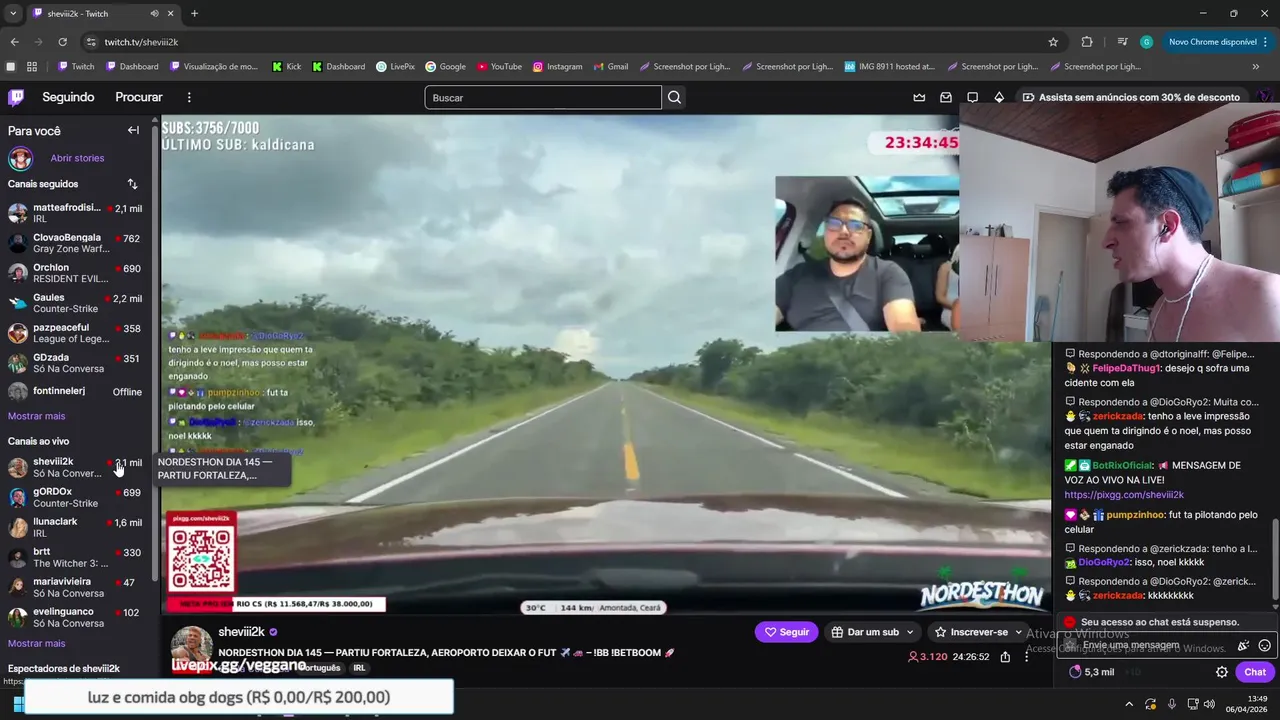Open the Abrir stories link
The width and height of the screenshot is (1280, 720).
pos(77,158)
